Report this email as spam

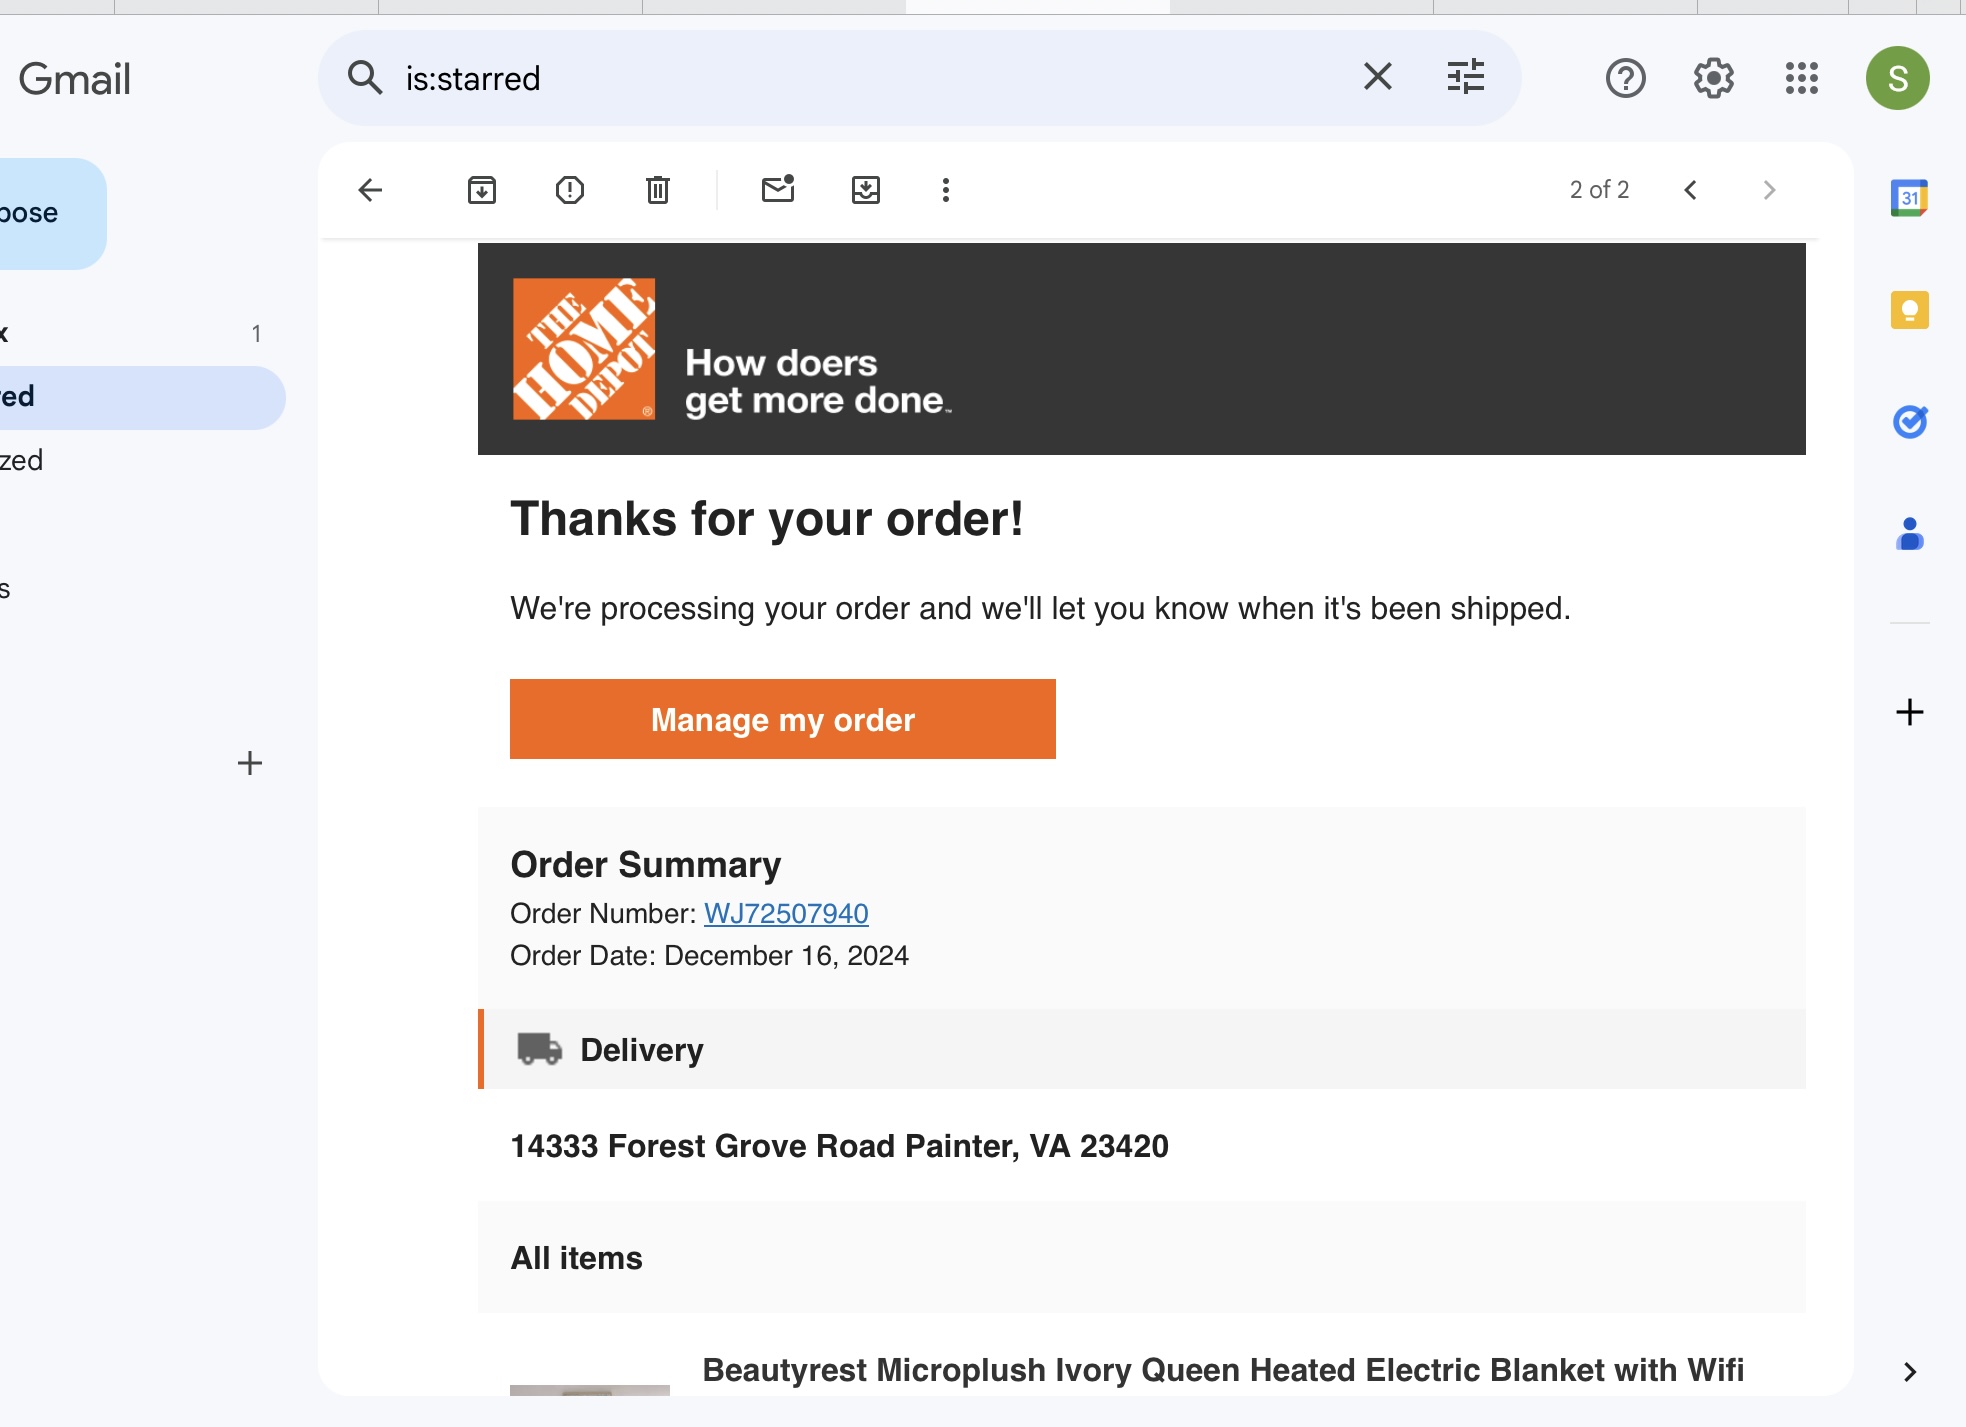tap(570, 190)
